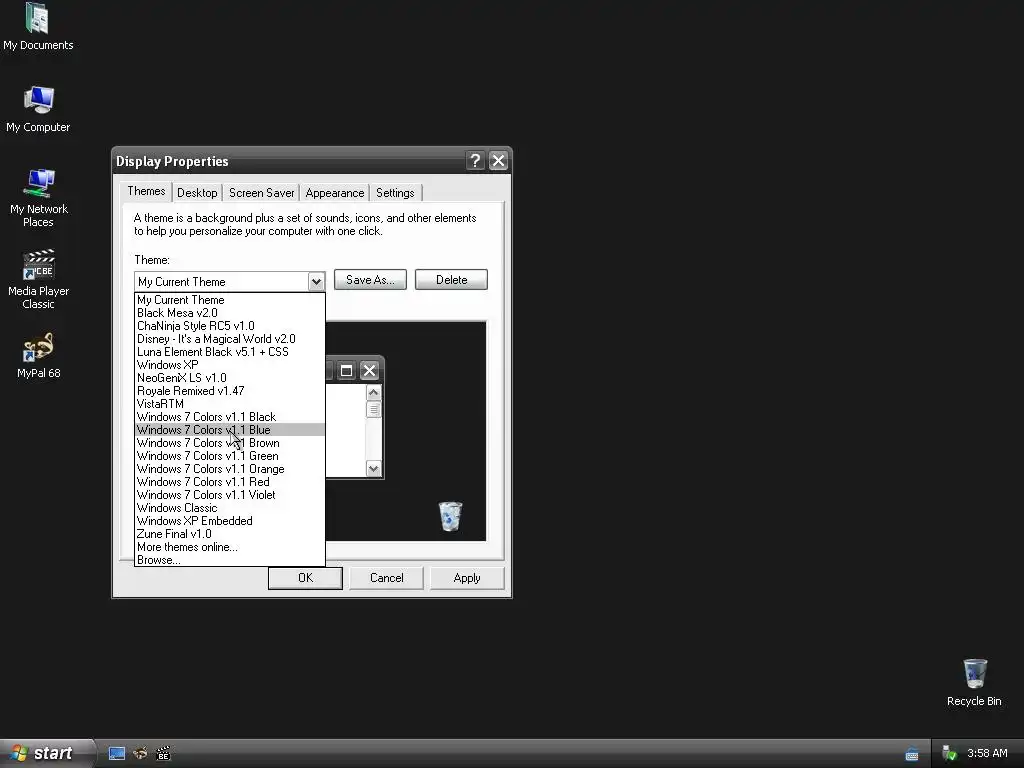Viewport: 1024px width, 768px height.
Task: Click the Delete theme button
Action: 451,280
